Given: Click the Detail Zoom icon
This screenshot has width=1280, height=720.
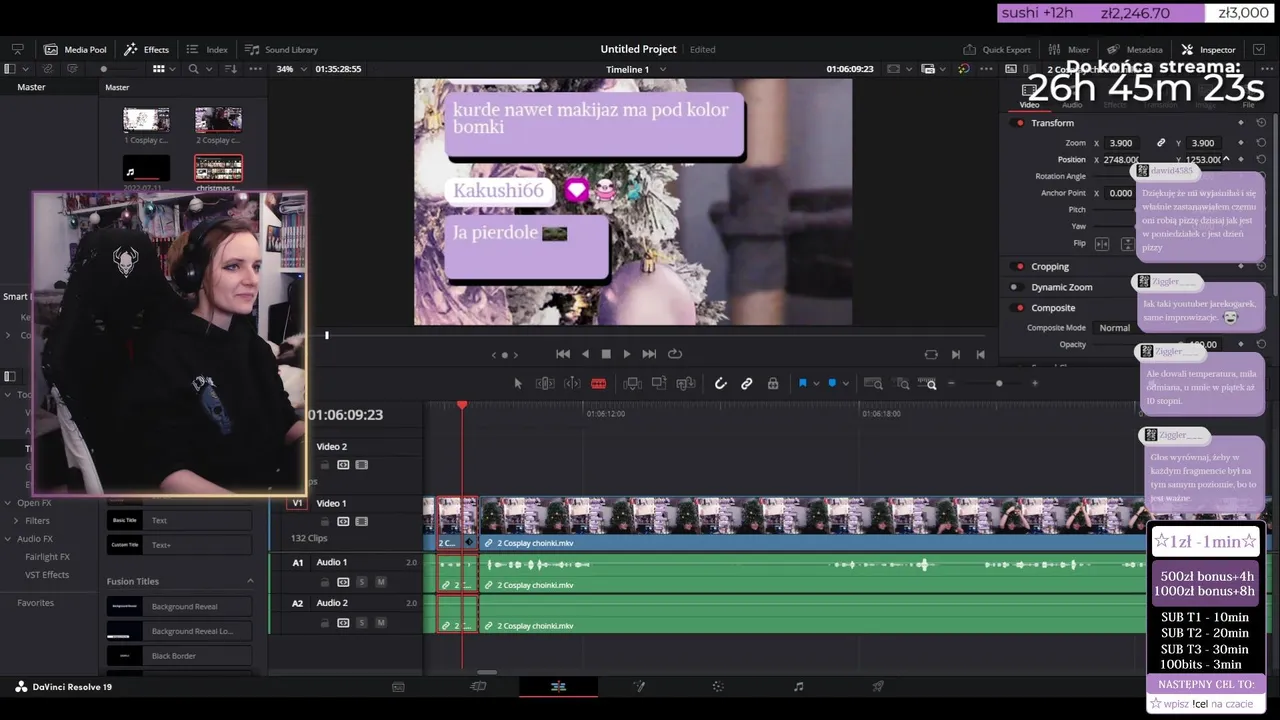Looking at the screenshot, I should coord(903,383).
